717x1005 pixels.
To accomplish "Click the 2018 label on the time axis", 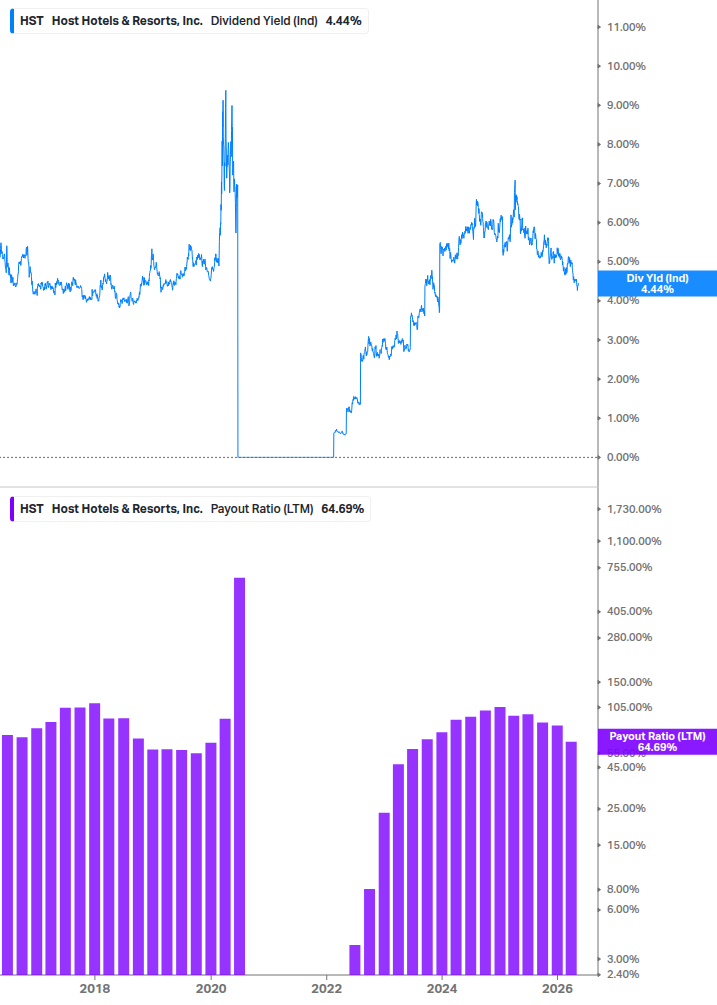I will click(x=95, y=988).
